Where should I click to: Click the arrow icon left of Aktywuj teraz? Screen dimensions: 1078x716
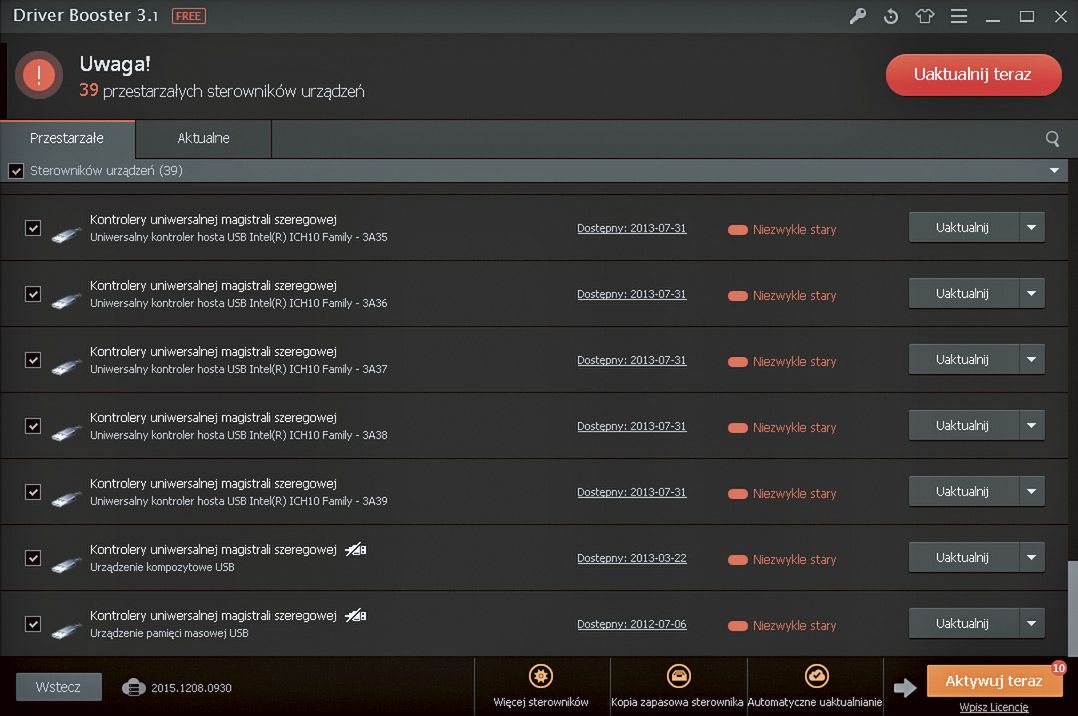pos(905,687)
